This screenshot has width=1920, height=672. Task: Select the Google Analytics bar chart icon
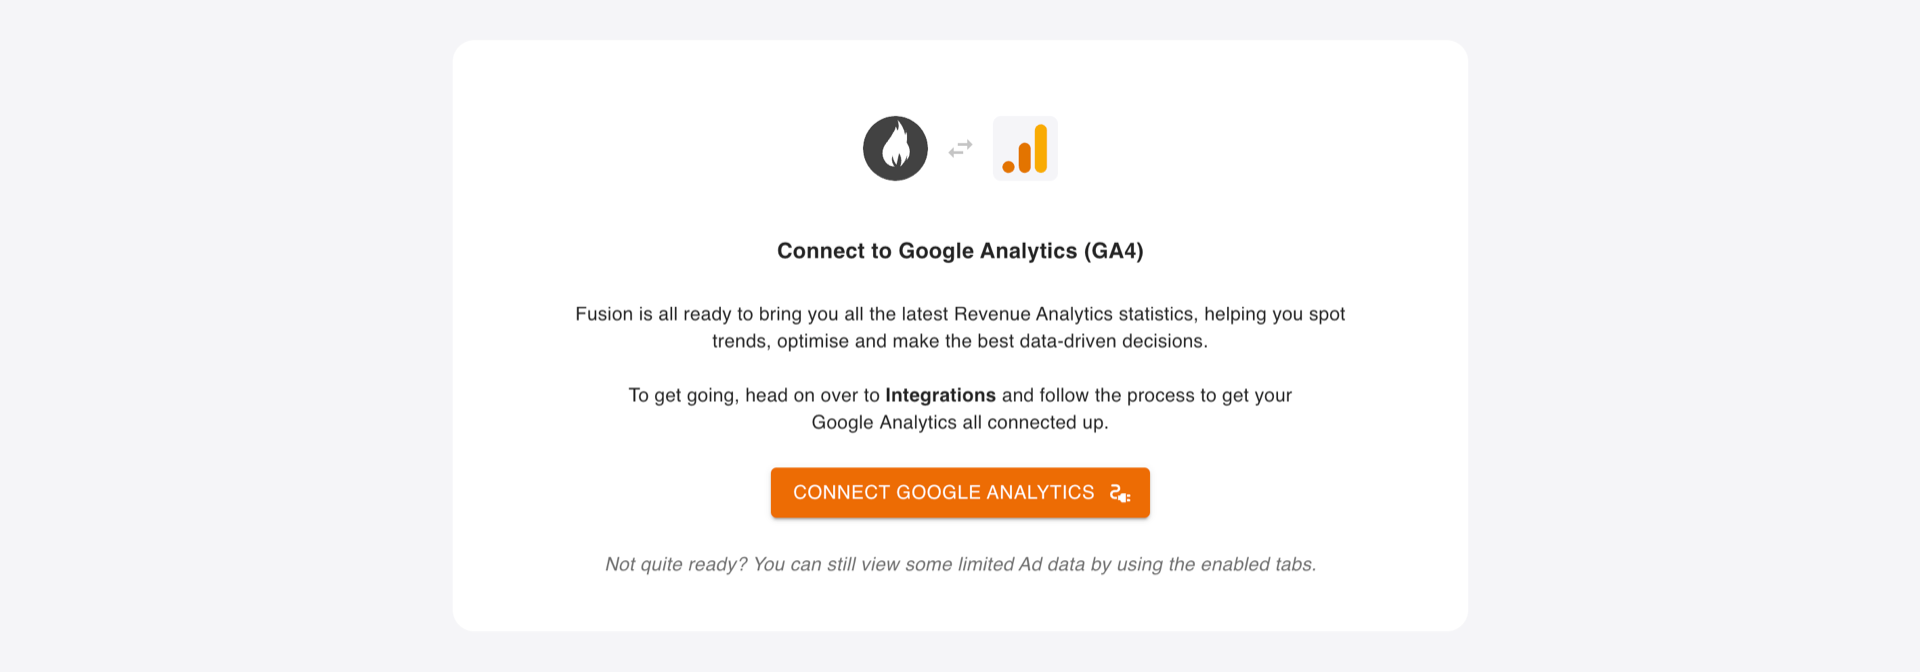1025,148
